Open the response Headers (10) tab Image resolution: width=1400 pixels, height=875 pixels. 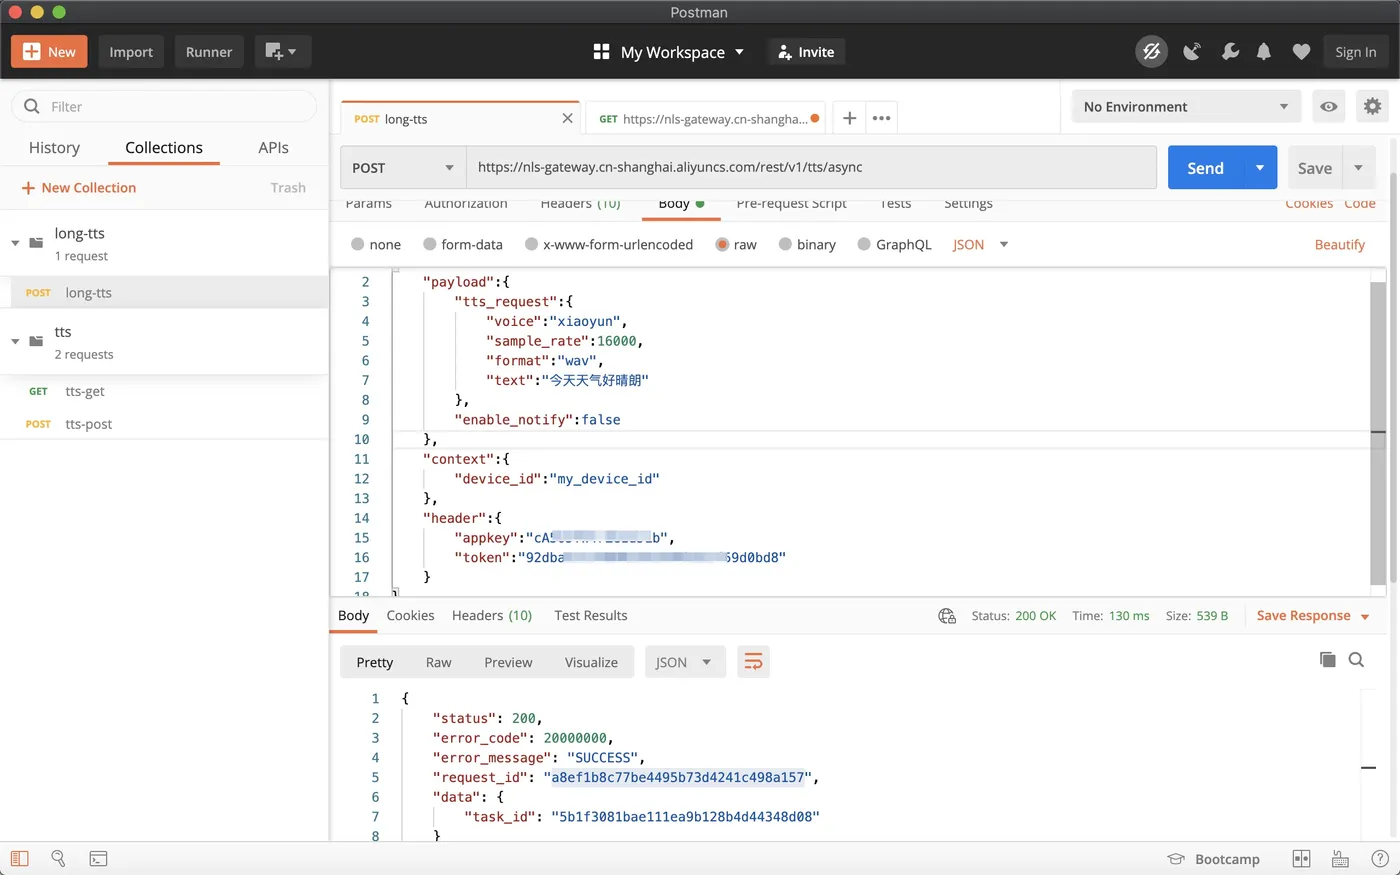(492, 616)
